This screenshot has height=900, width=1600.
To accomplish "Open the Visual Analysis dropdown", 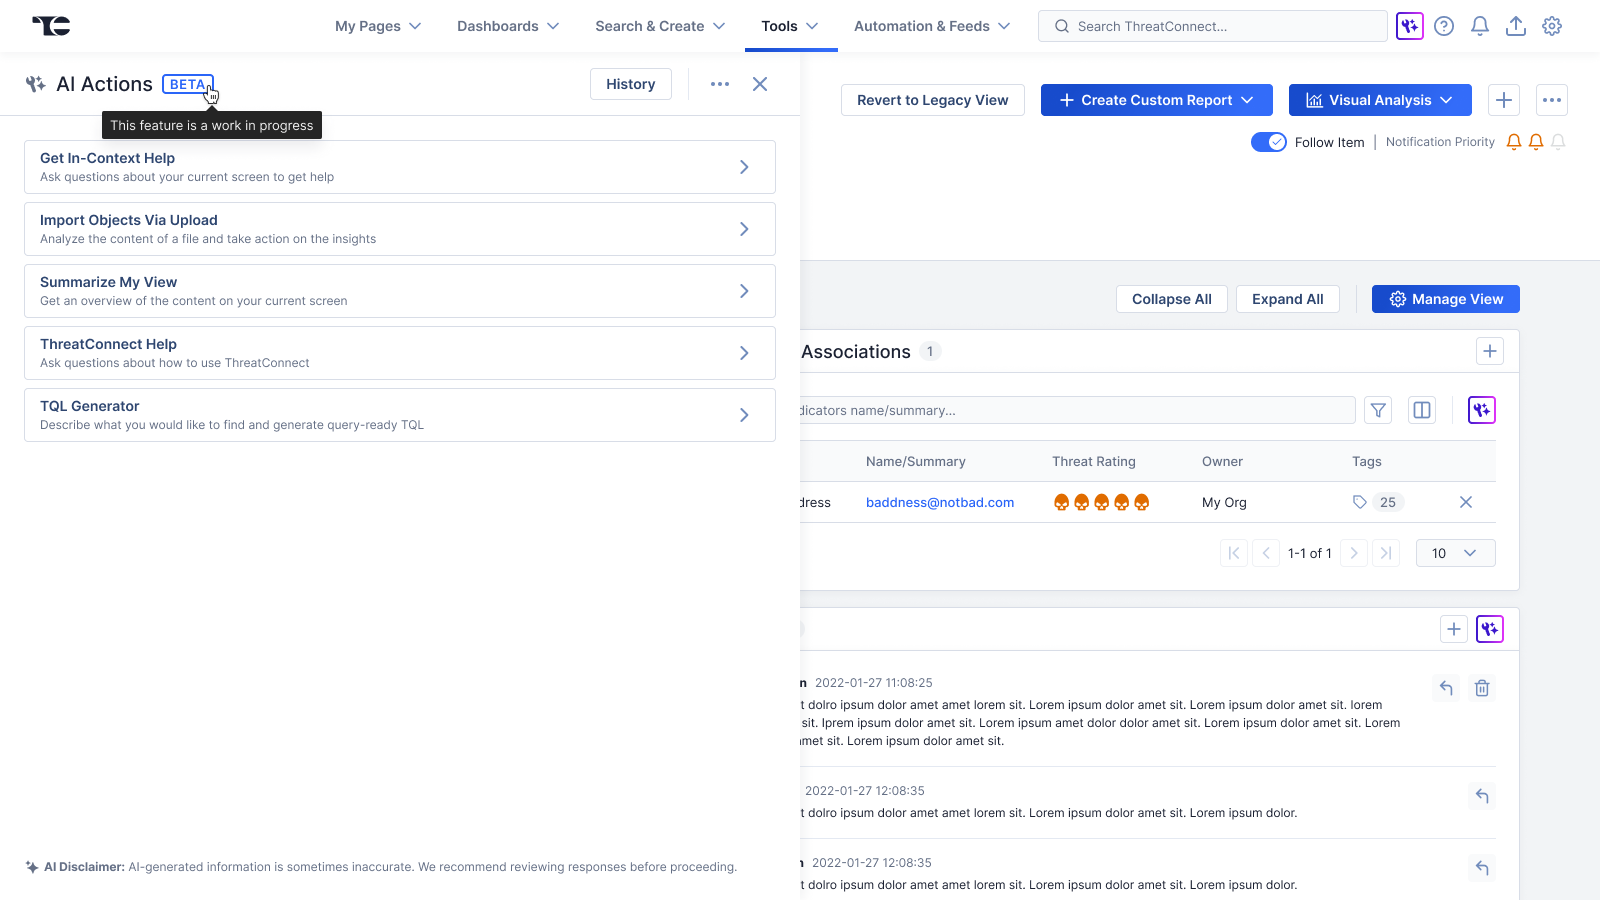I will [1379, 100].
